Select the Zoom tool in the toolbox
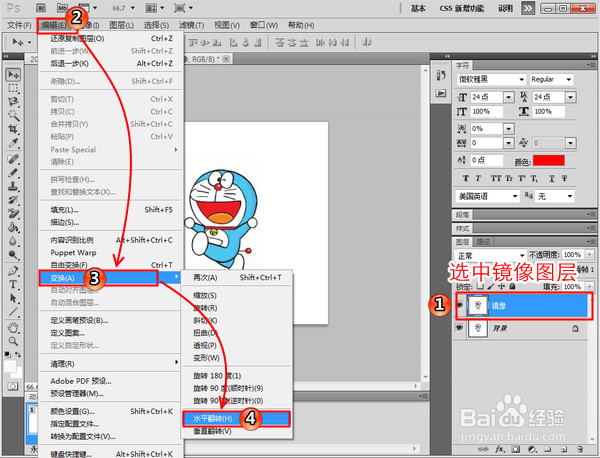 pos(13,341)
